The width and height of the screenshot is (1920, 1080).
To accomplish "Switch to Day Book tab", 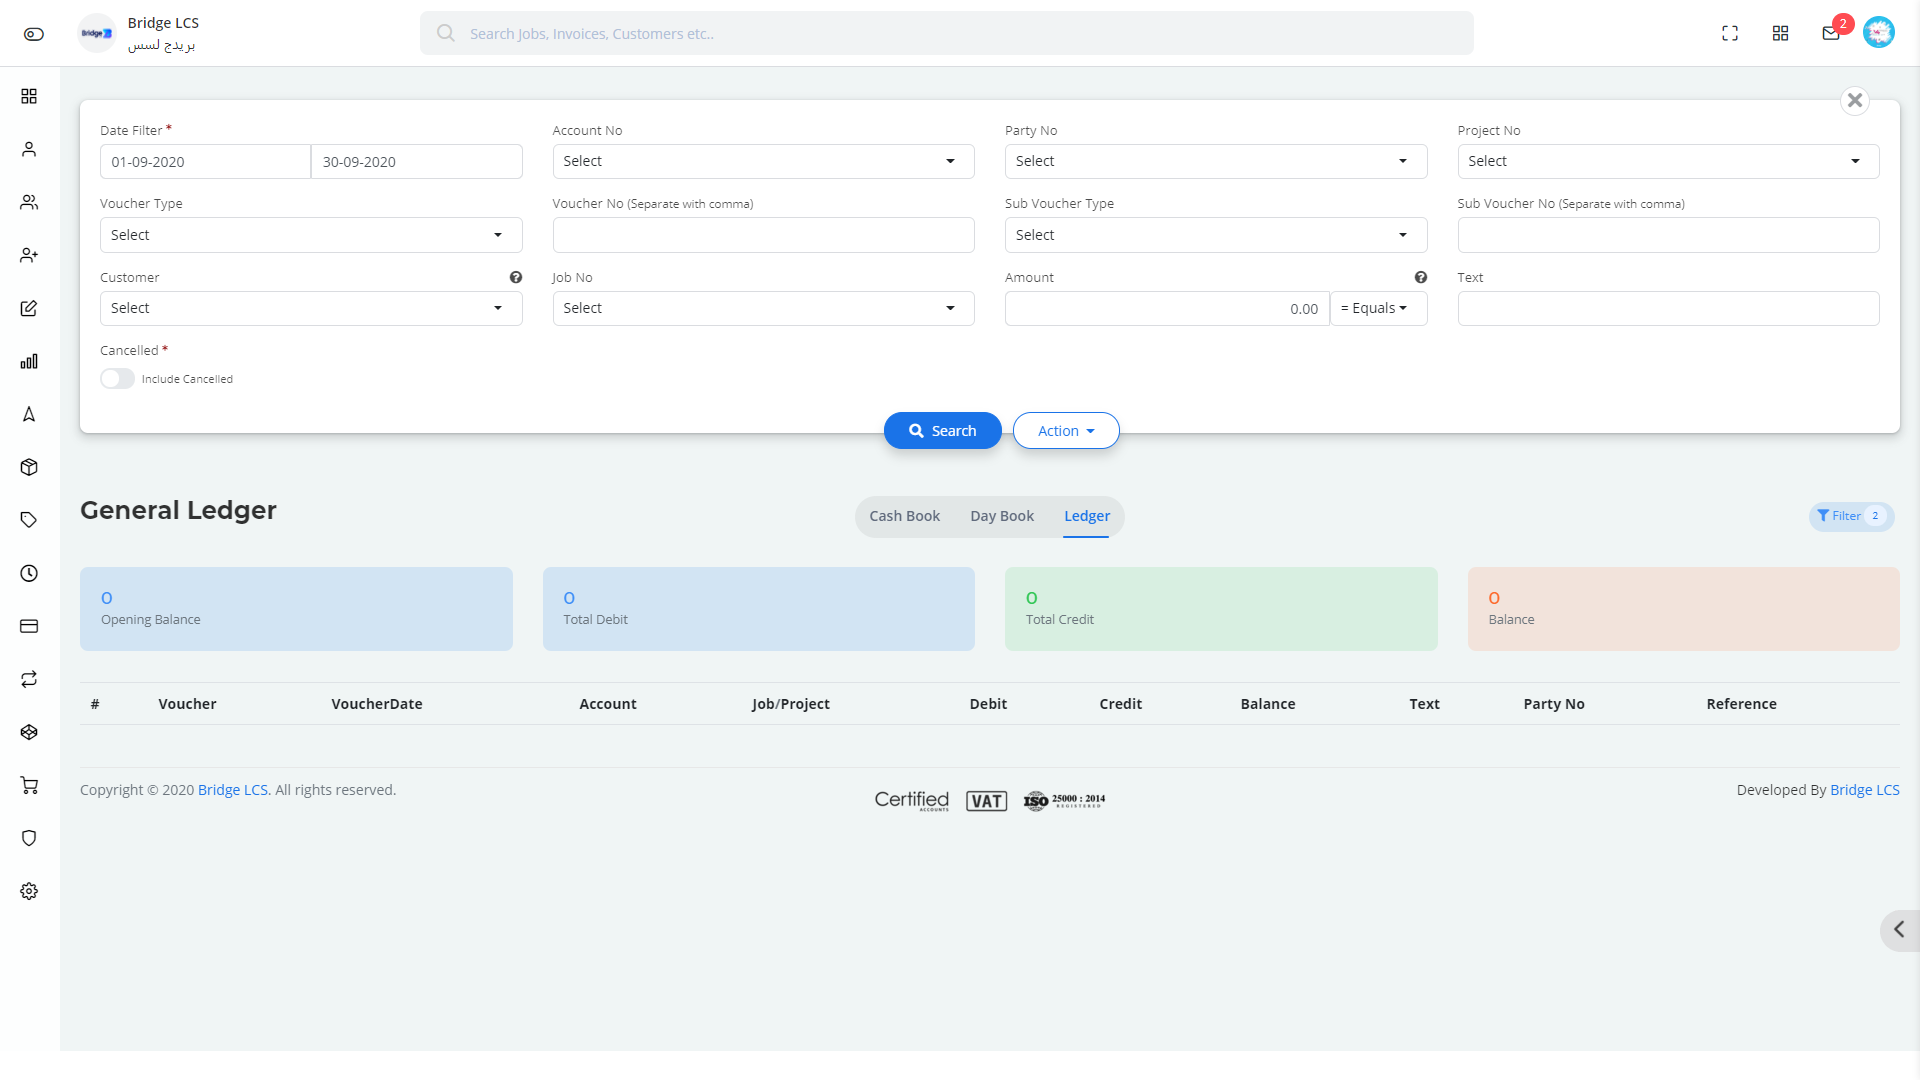I will coord(1002,516).
